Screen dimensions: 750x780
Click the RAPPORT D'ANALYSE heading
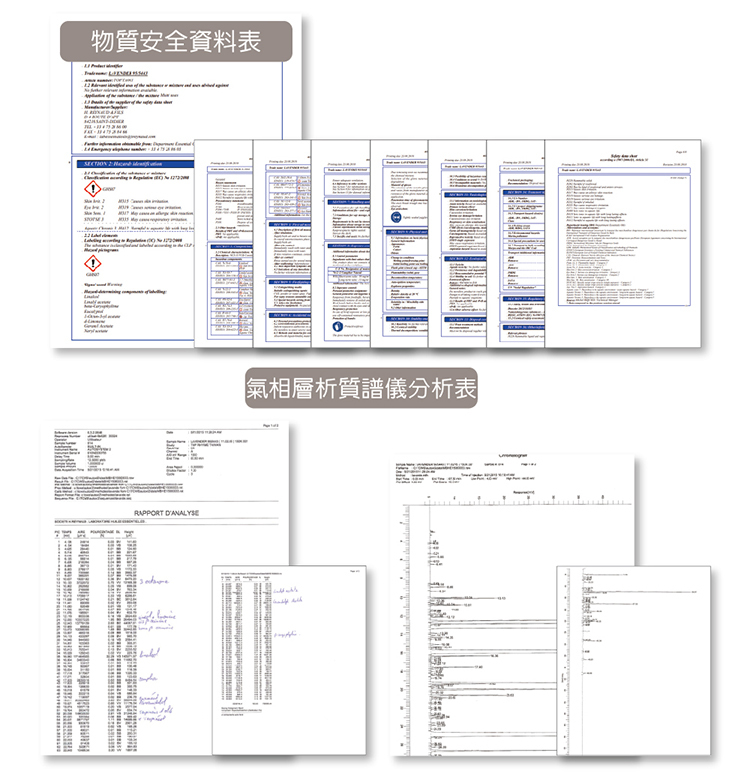[x=166, y=513]
